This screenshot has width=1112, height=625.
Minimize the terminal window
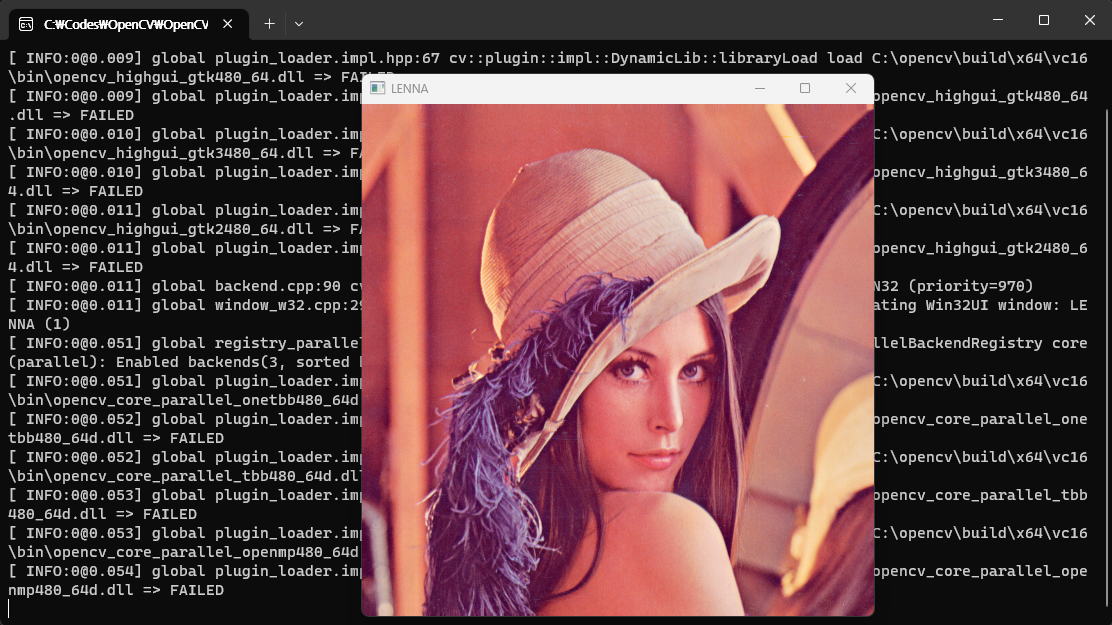click(998, 20)
